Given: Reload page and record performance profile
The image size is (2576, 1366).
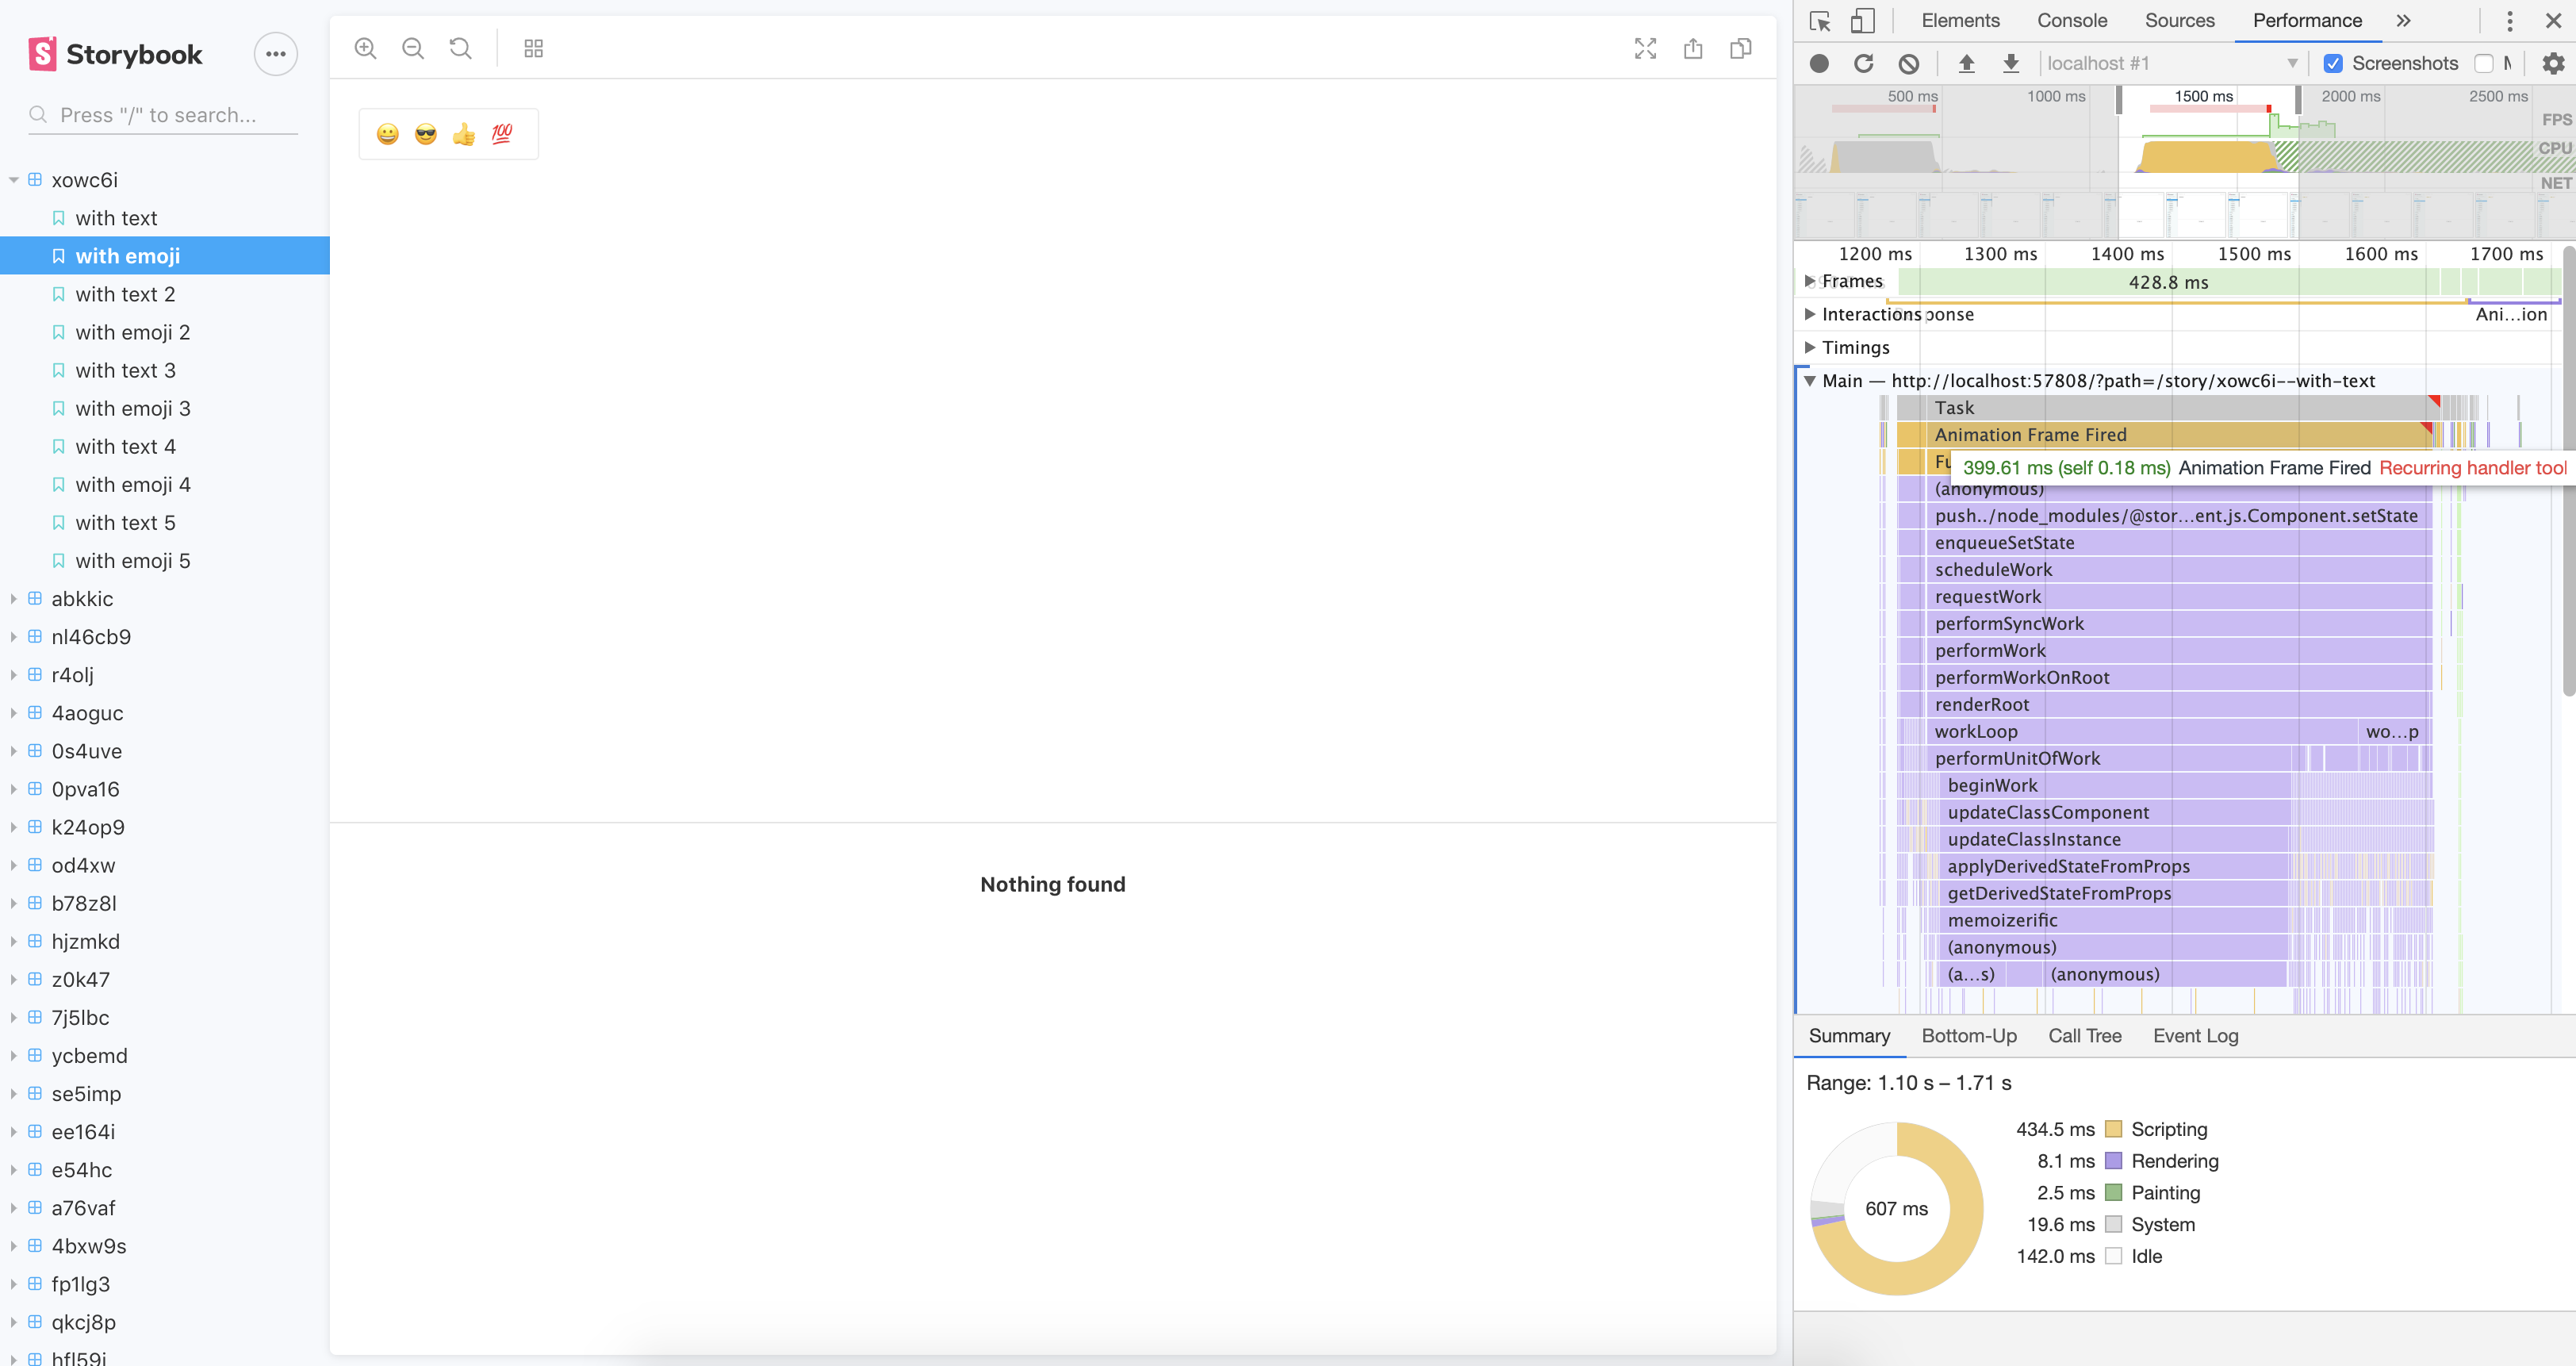Looking at the screenshot, I should point(1863,62).
